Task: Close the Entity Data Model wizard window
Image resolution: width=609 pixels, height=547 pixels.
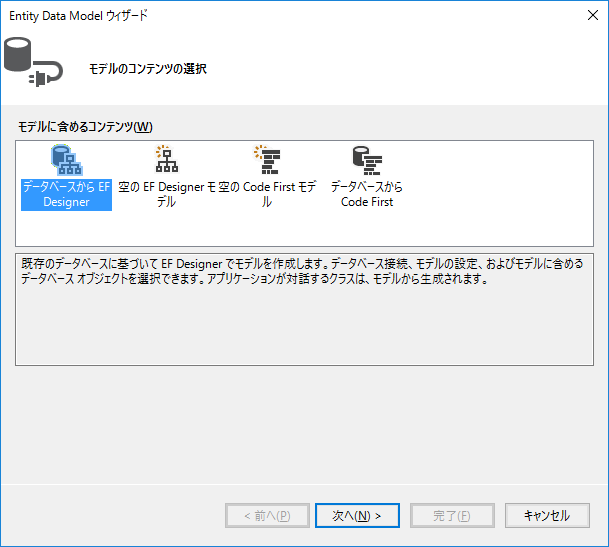Action: pyautogui.click(x=593, y=16)
